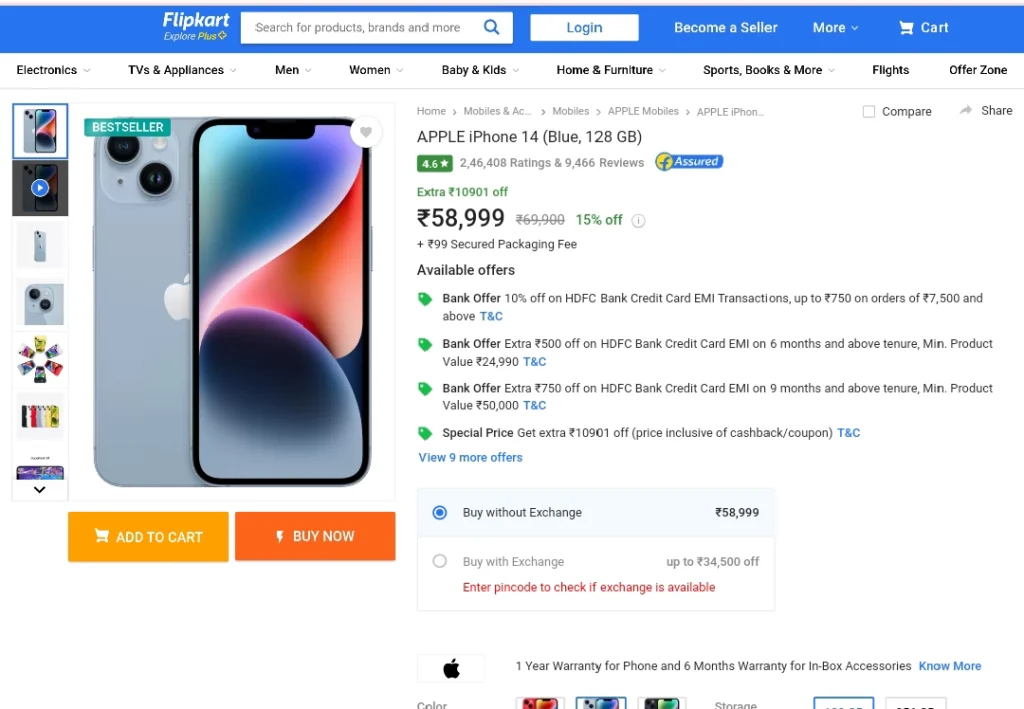Click the Flipkart Explore Plus logo
This screenshot has width=1024, height=709.
[x=195, y=27]
